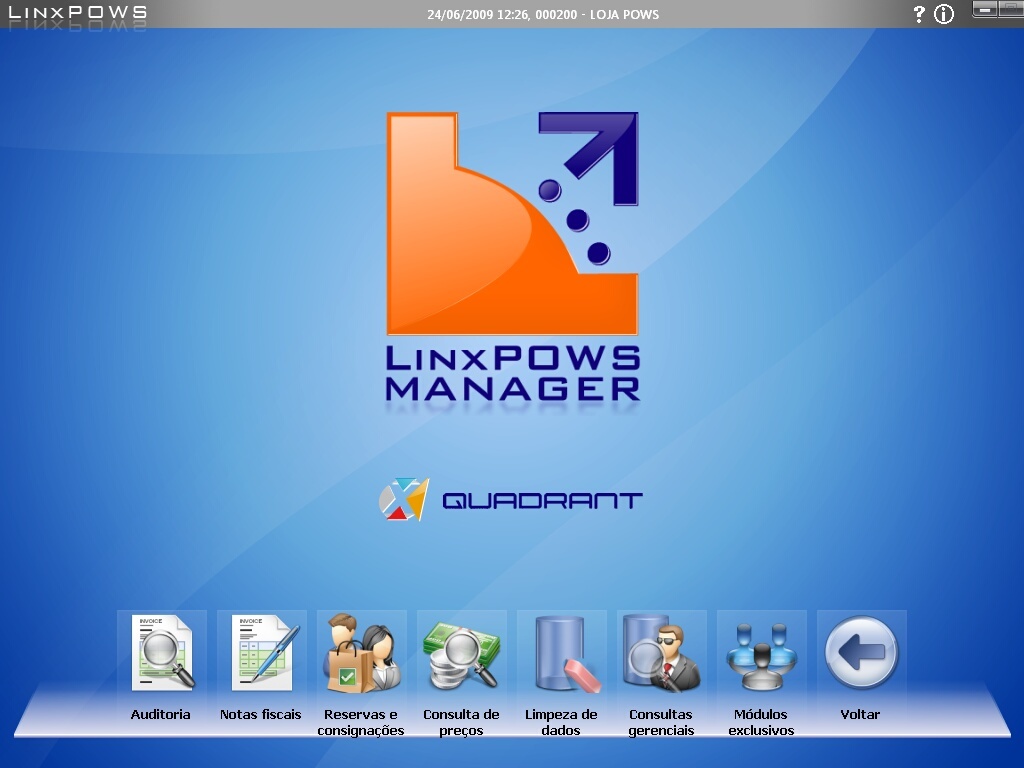Launch Limpeza de dados database eraser icon
Screen dimensions: 1024x768
click(566, 653)
